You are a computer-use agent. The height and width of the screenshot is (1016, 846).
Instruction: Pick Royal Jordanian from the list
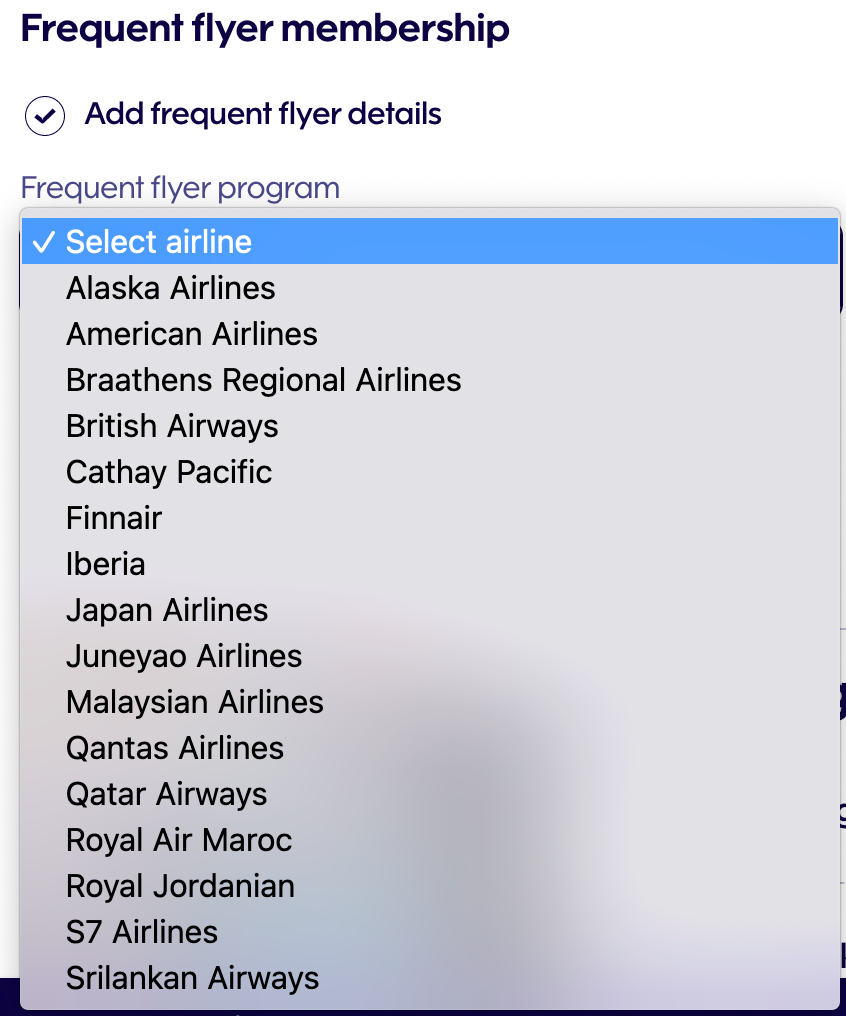tap(430, 886)
